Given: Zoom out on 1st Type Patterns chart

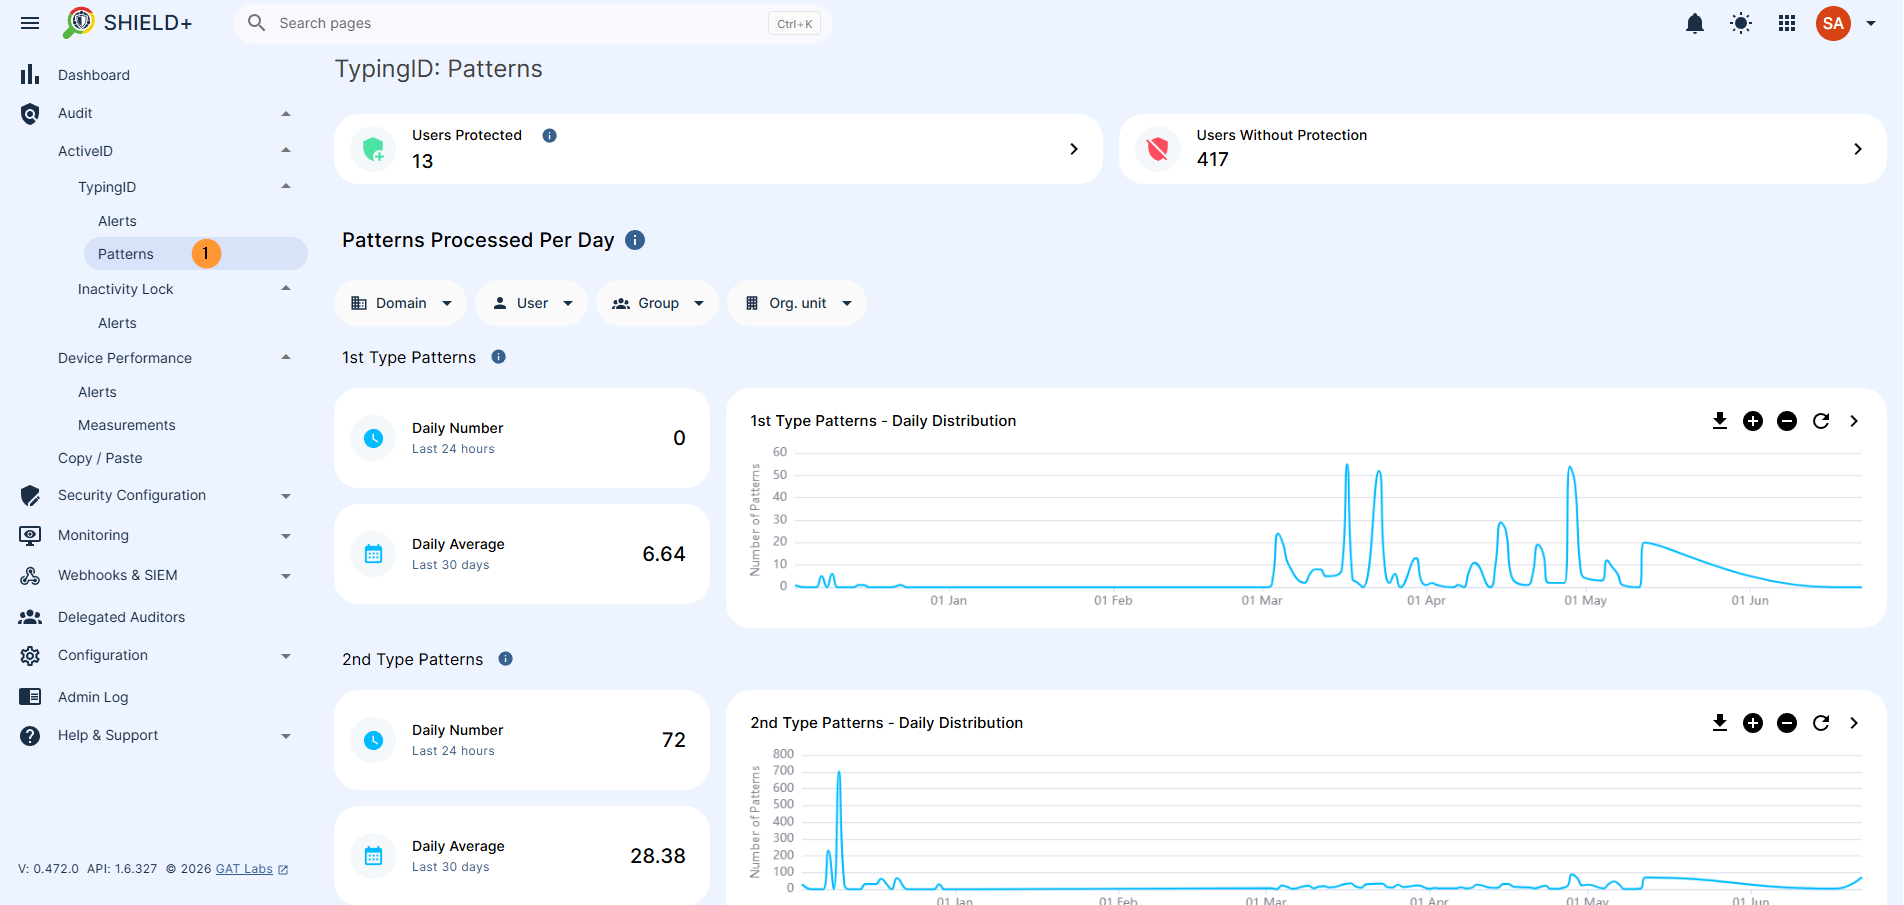Looking at the screenshot, I should pos(1787,421).
